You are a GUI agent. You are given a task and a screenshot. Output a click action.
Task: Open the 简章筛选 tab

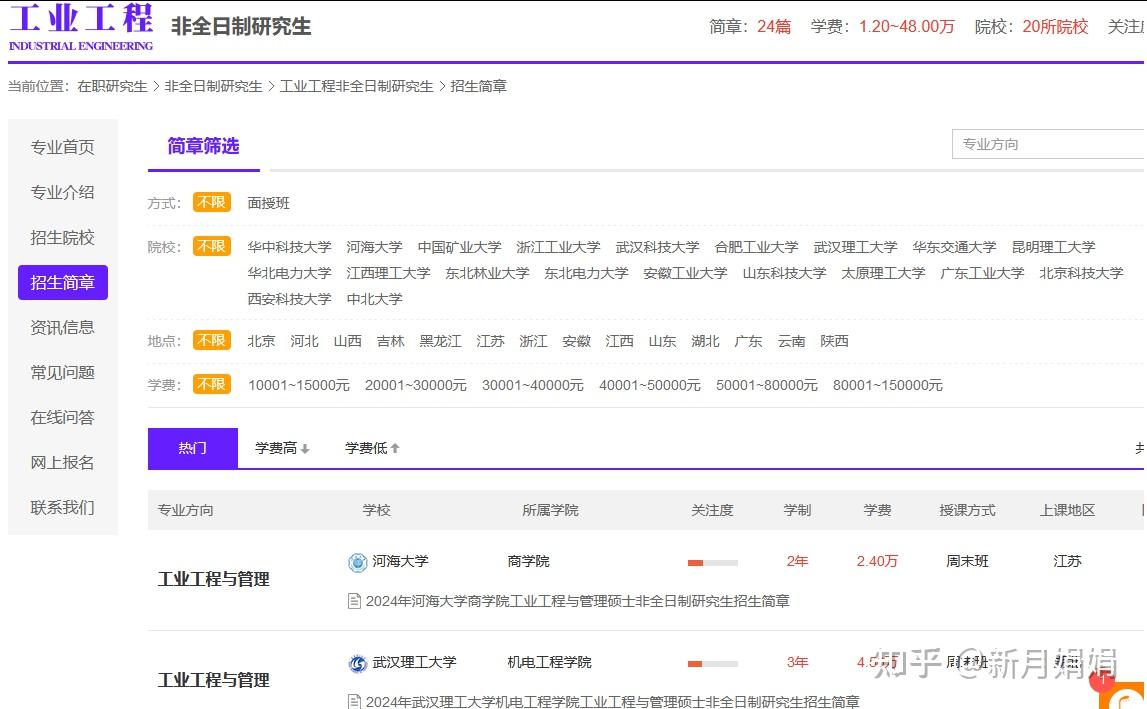coord(203,146)
